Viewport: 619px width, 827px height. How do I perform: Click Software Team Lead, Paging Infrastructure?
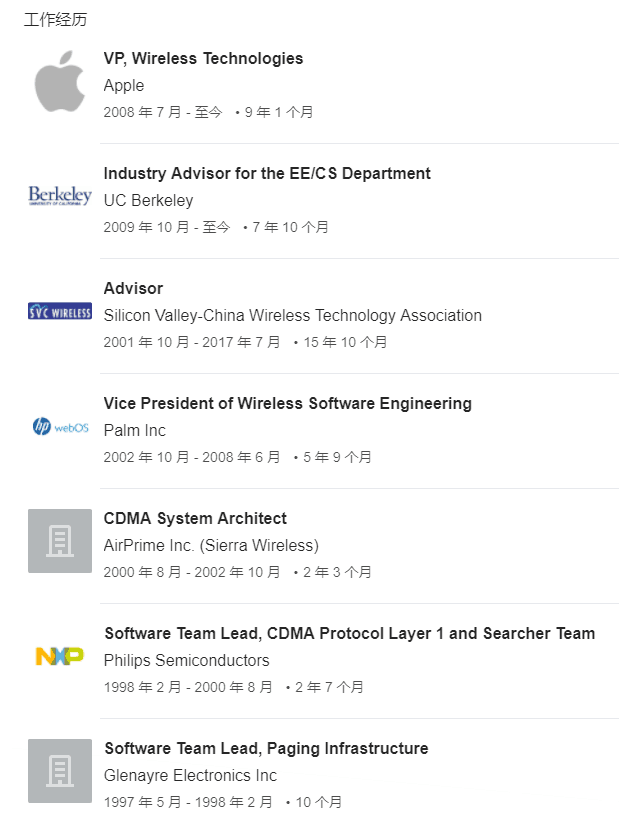click(266, 748)
